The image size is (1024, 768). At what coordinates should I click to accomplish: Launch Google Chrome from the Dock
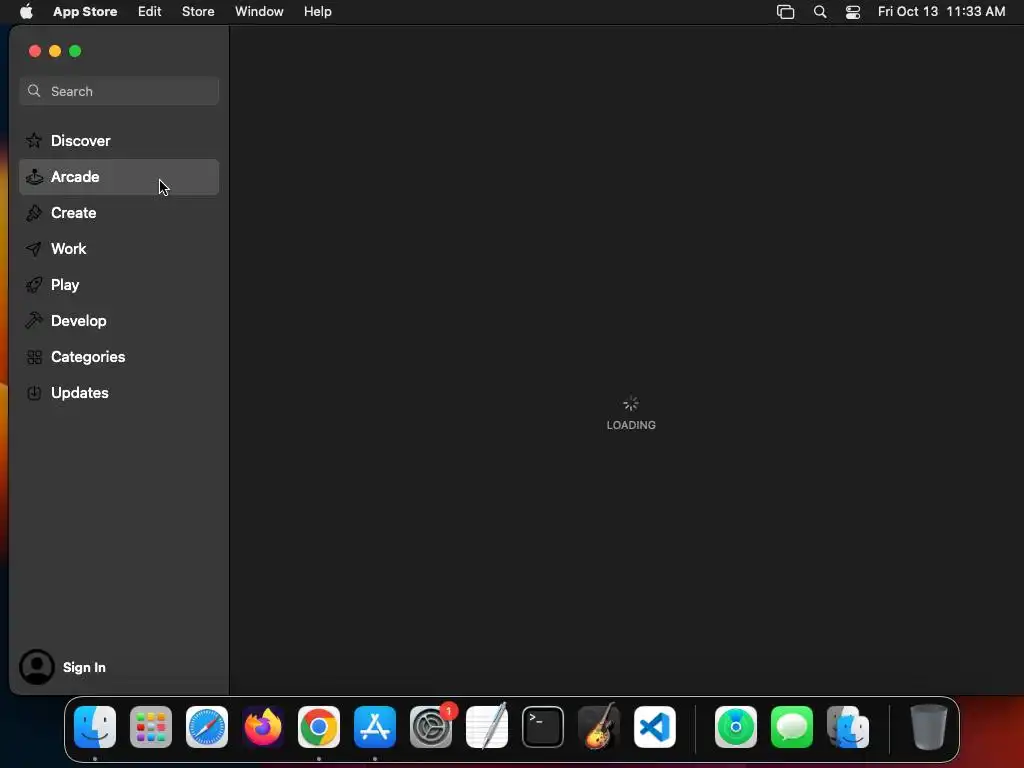pyautogui.click(x=319, y=727)
